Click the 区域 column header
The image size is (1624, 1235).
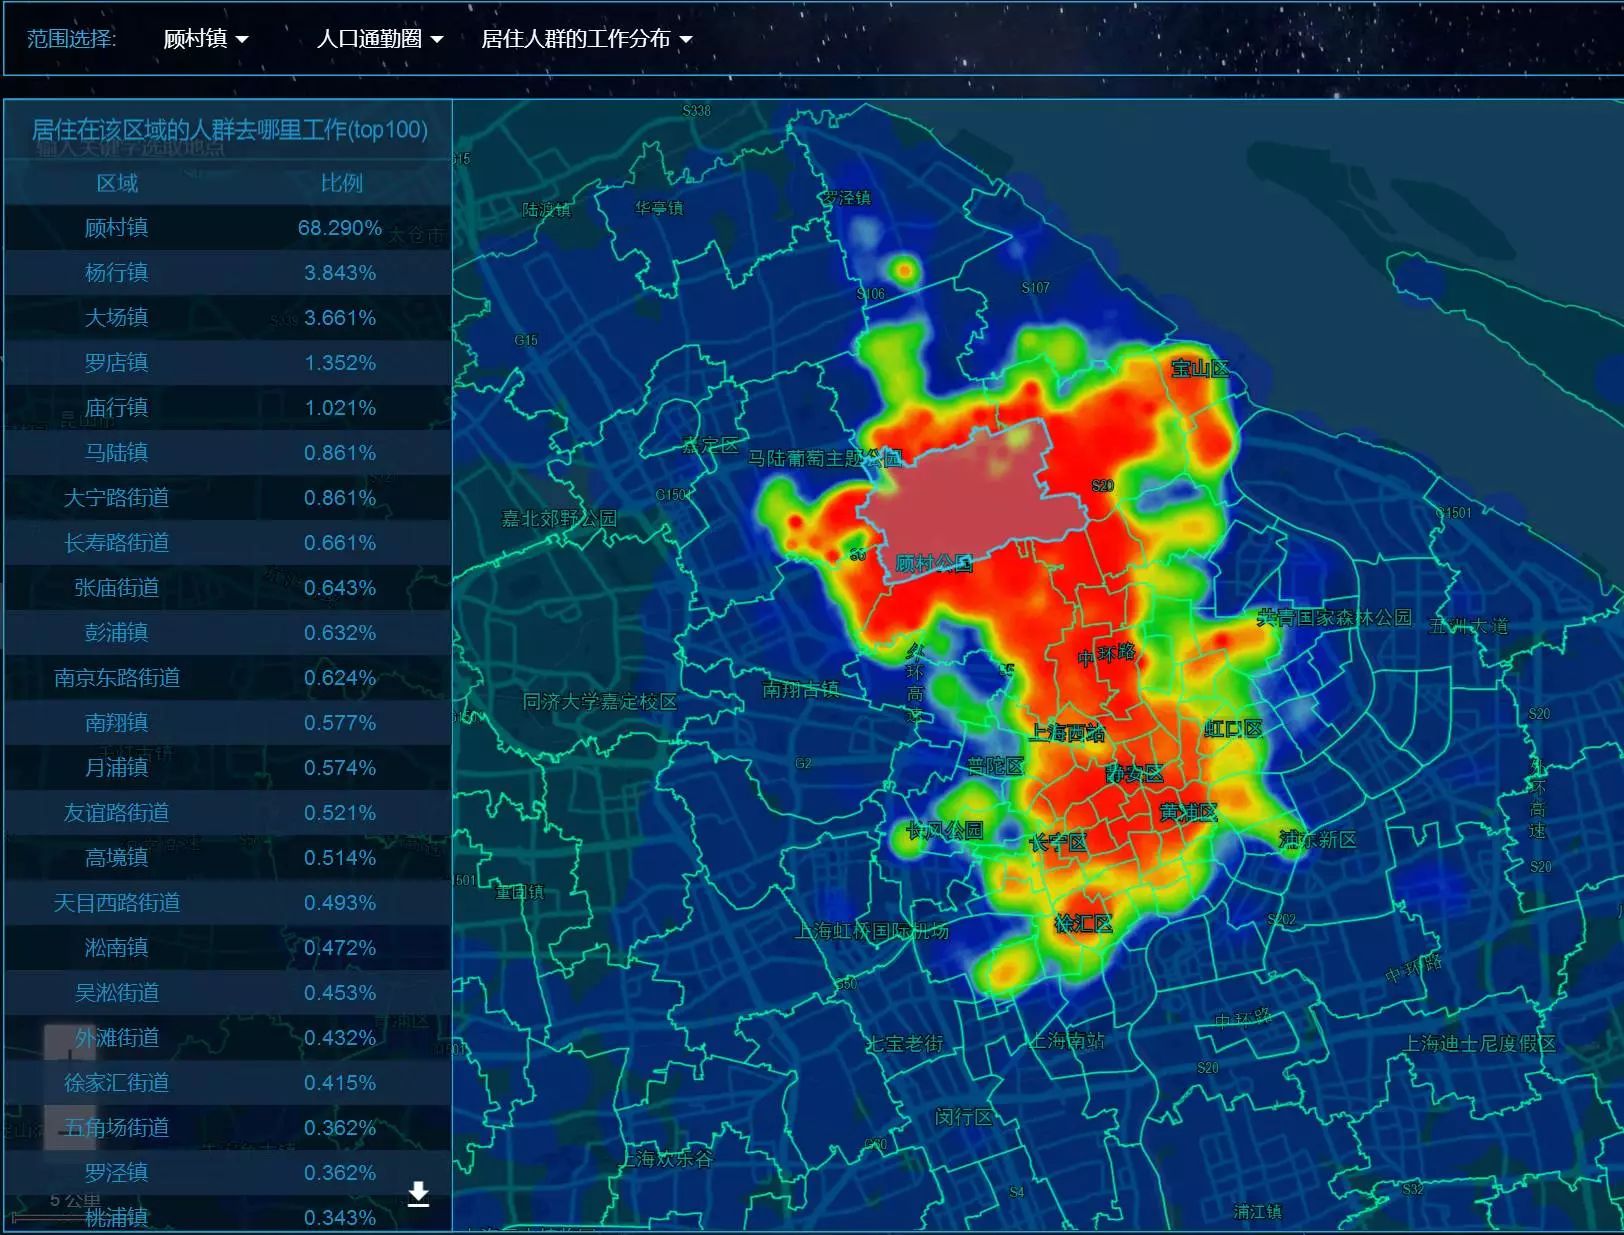(x=117, y=183)
